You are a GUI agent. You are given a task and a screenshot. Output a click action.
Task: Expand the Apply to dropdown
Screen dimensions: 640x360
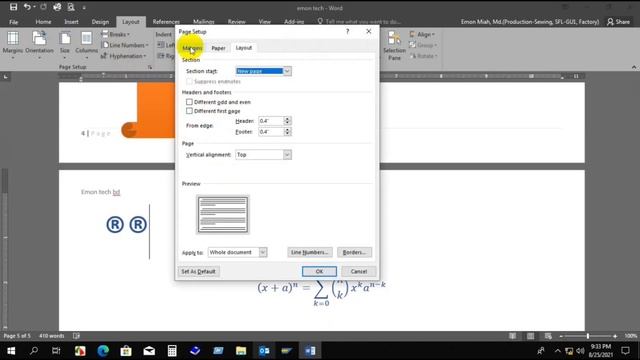(263, 252)
